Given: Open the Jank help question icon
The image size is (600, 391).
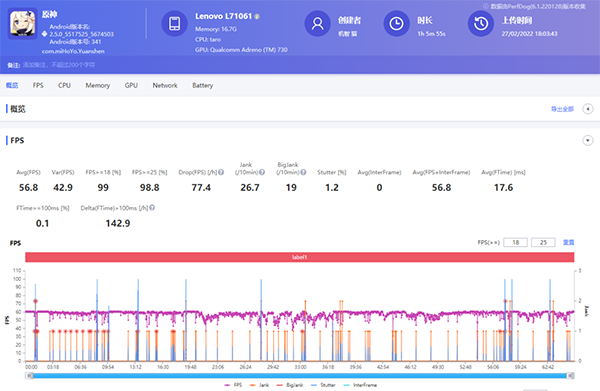Looking at the screenshot, I should (262, 173).
